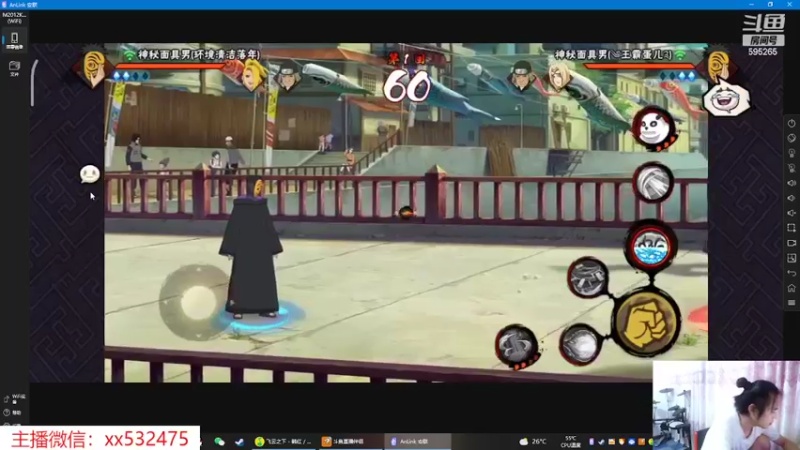Click the Android back arrow icon

click(791, 273)
